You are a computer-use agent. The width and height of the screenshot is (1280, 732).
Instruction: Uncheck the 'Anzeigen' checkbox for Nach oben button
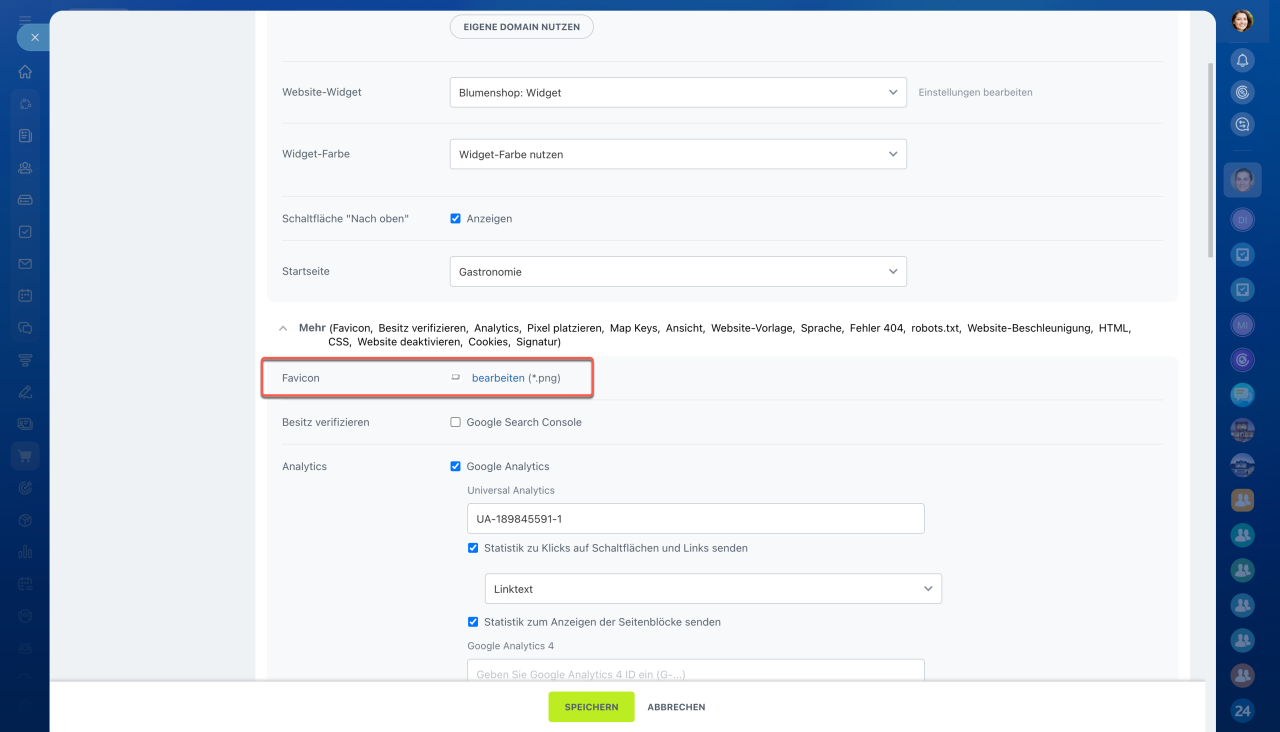click(x=456, y=219)
